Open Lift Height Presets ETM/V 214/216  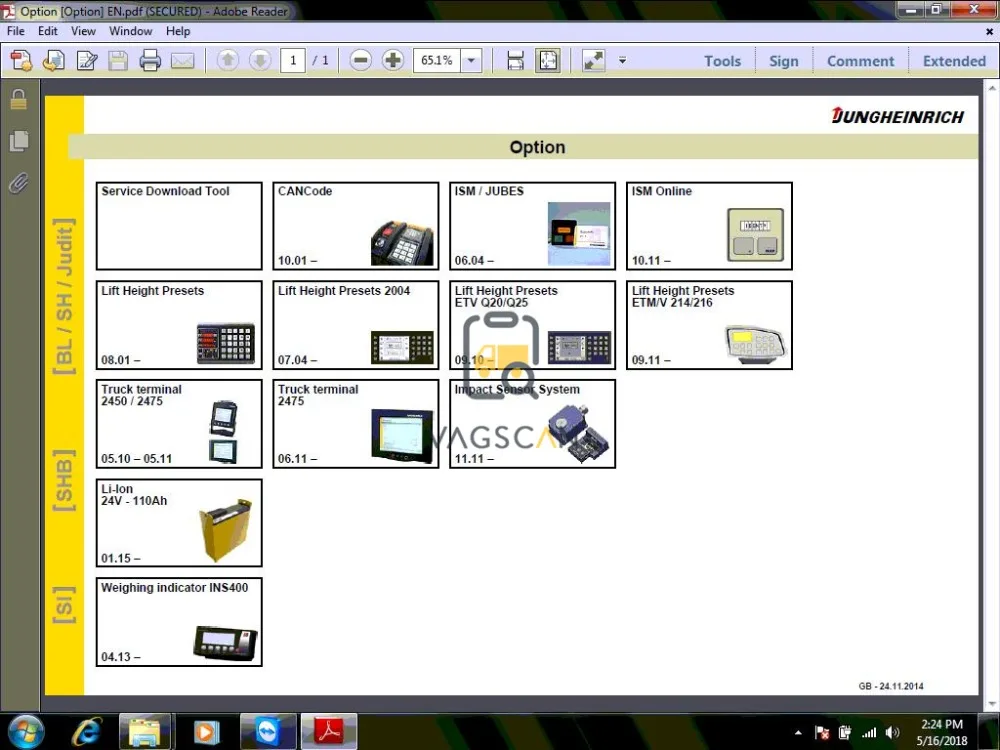[709, 325]
